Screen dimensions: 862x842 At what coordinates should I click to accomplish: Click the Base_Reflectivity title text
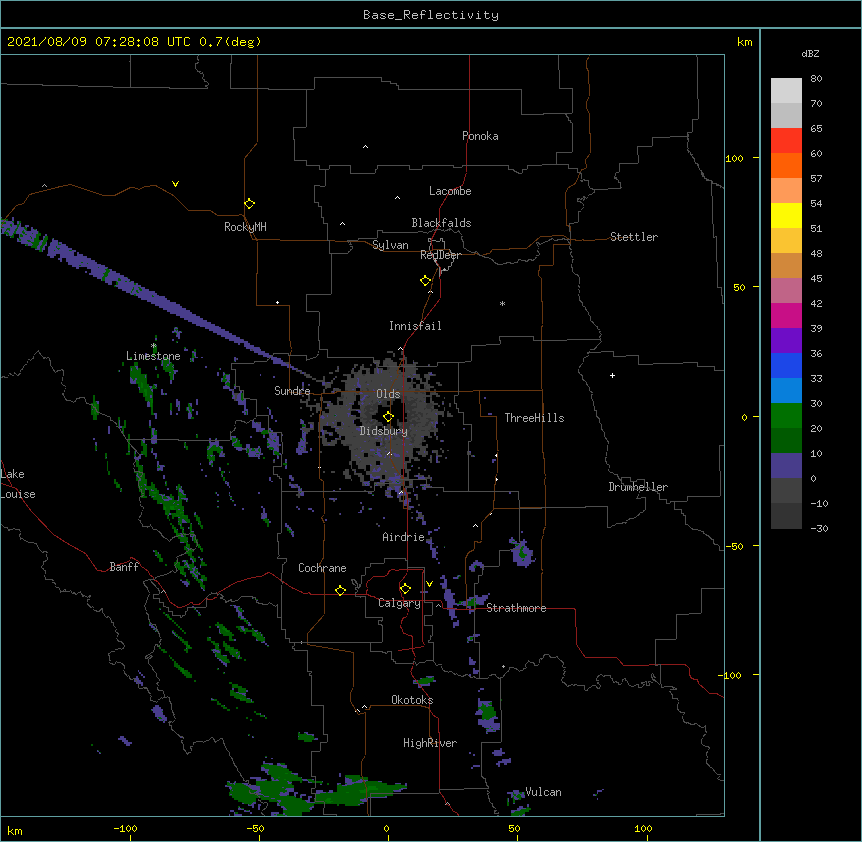click(431, 15)
